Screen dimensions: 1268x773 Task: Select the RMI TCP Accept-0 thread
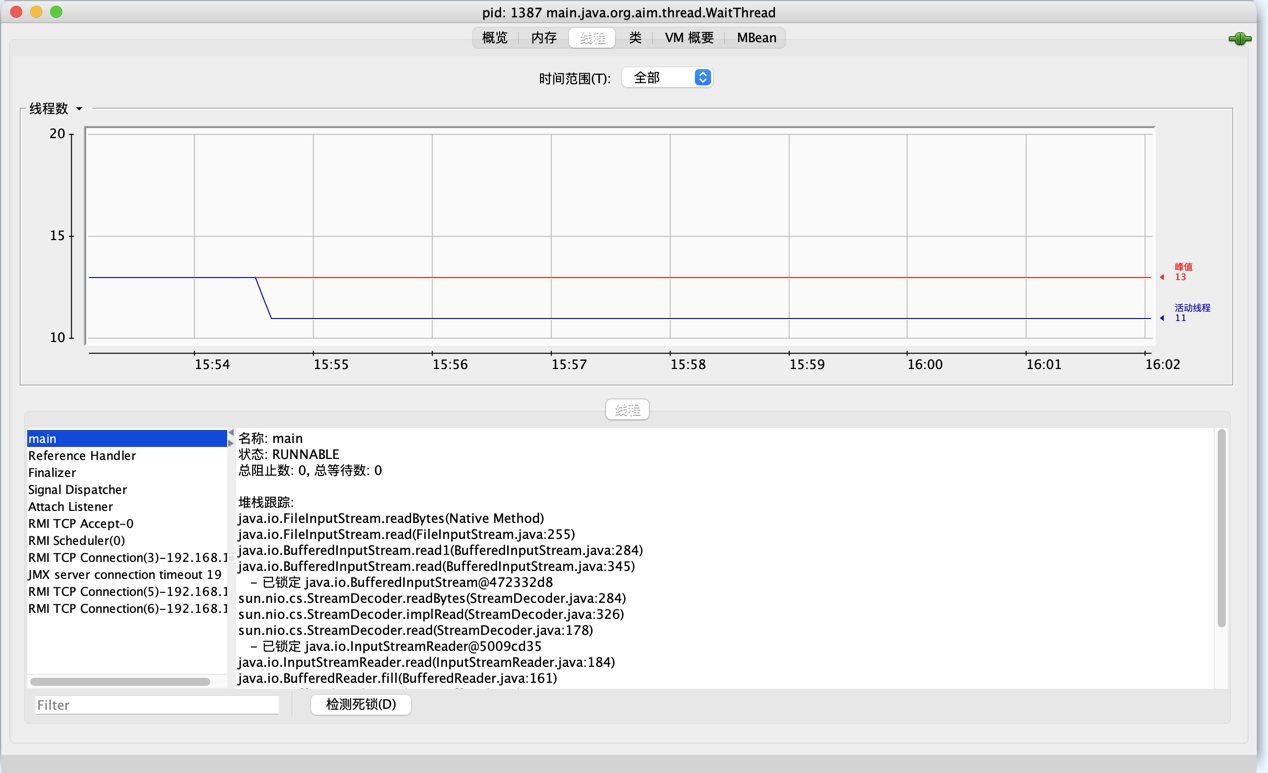click(x=127, y=523)
